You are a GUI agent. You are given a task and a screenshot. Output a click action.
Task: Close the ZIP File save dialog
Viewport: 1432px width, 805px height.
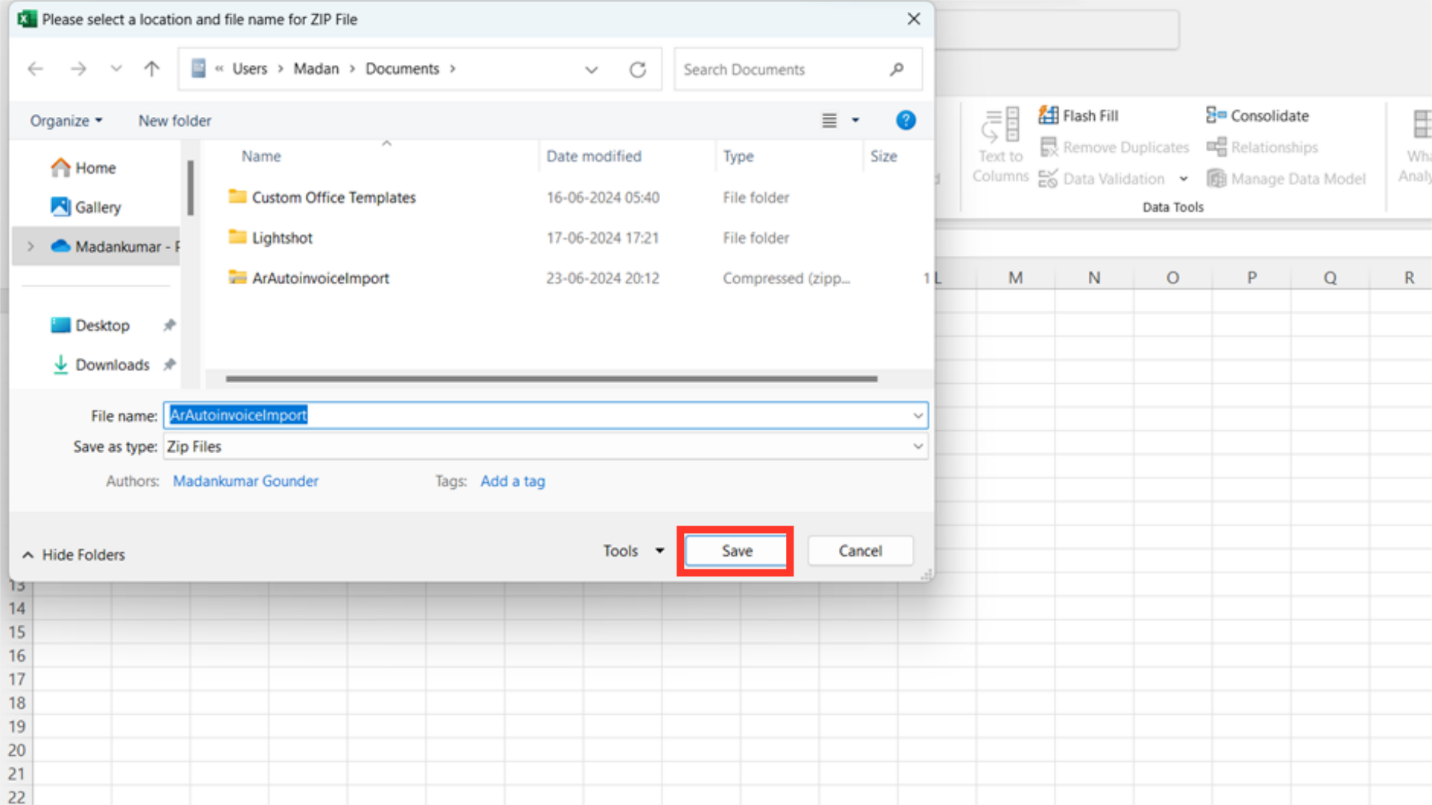914,19
